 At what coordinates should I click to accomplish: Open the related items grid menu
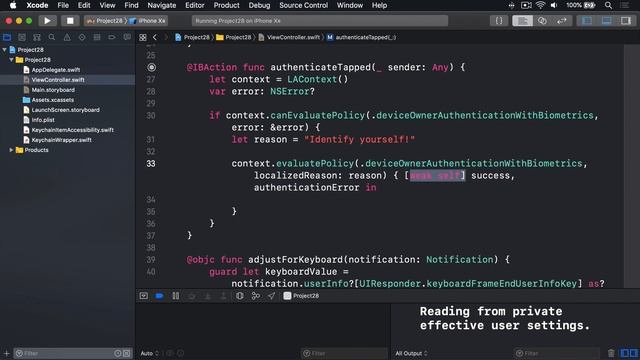[x=143, y=37]
